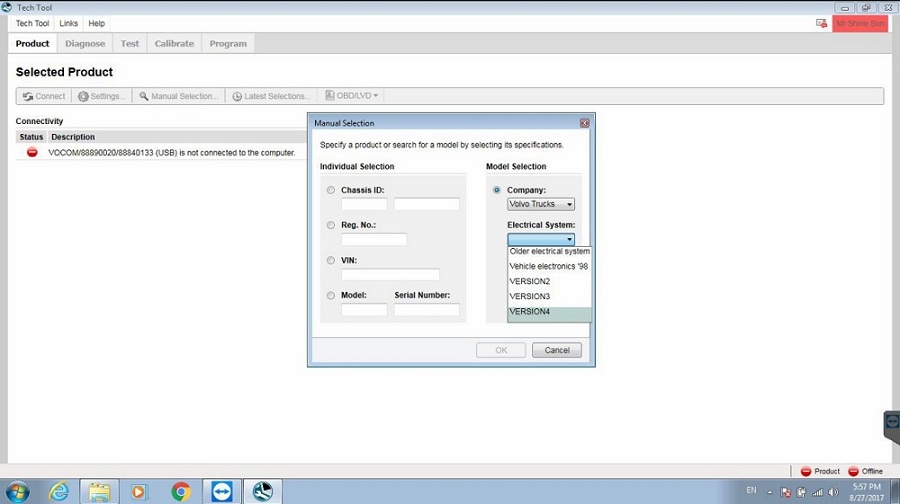Screen dimensions: 900x504
Task: Click the red VOCOM not-connected status icon
Action: (x=32, y=152)
